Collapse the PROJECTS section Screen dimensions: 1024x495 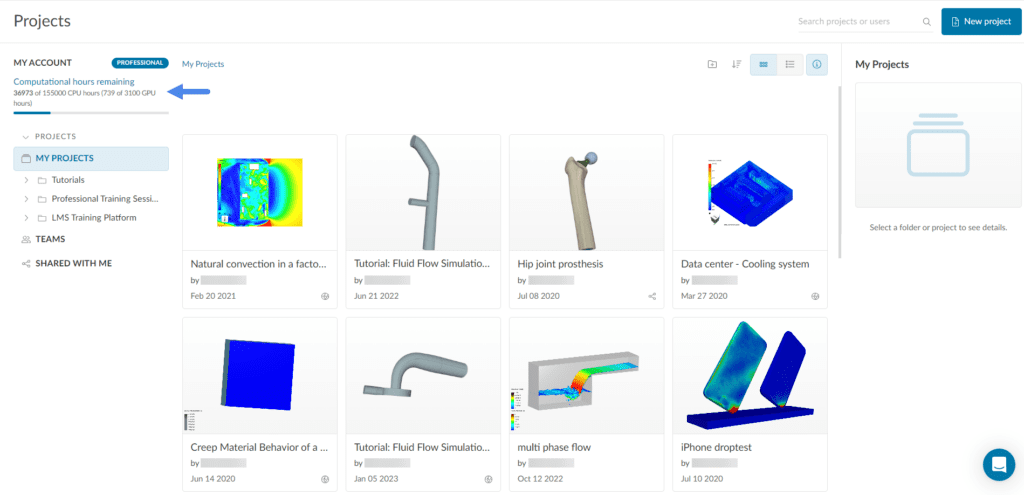click(24, 137)
